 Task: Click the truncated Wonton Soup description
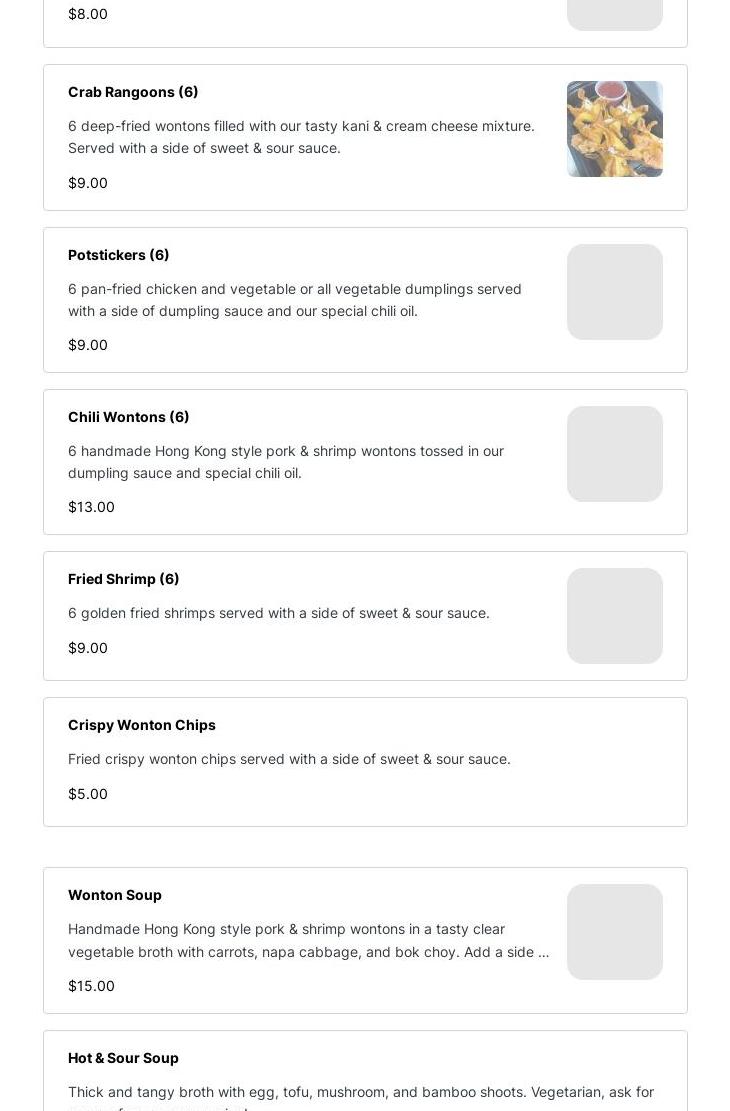pyautogui.click(x=308, y=940)
